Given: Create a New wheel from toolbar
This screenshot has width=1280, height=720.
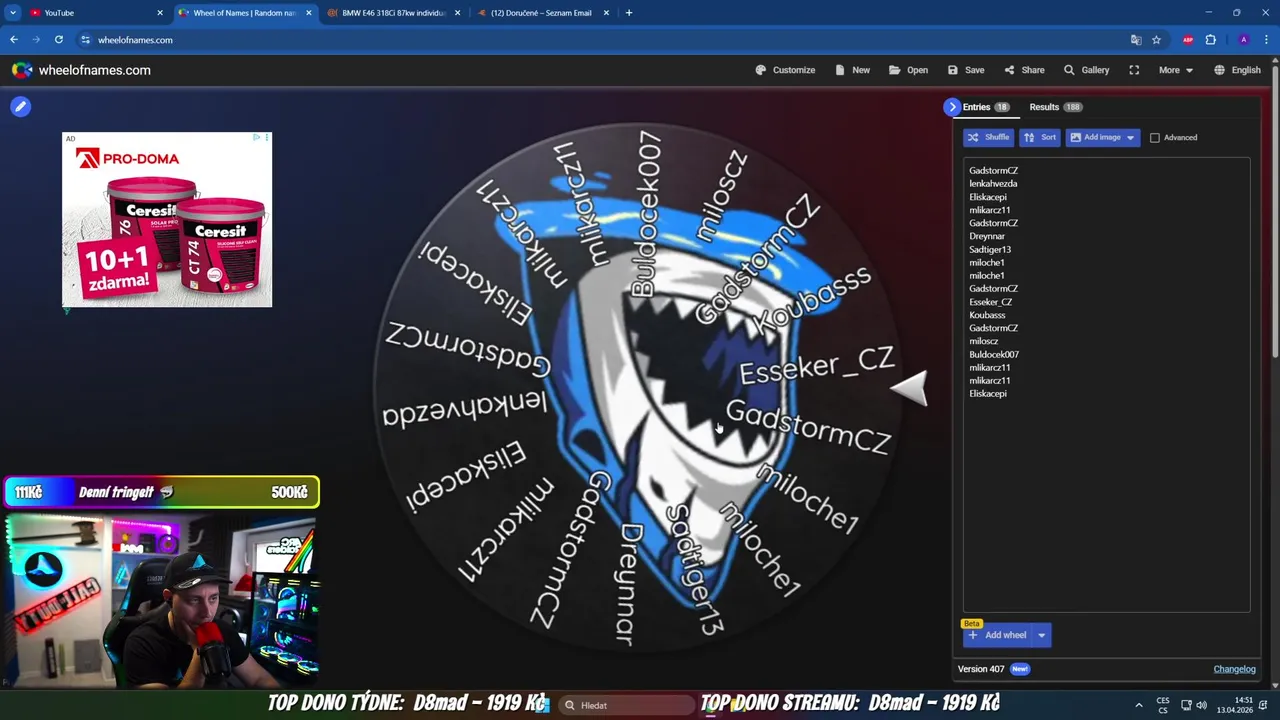Looking at the screenshot, I should 852,70.
